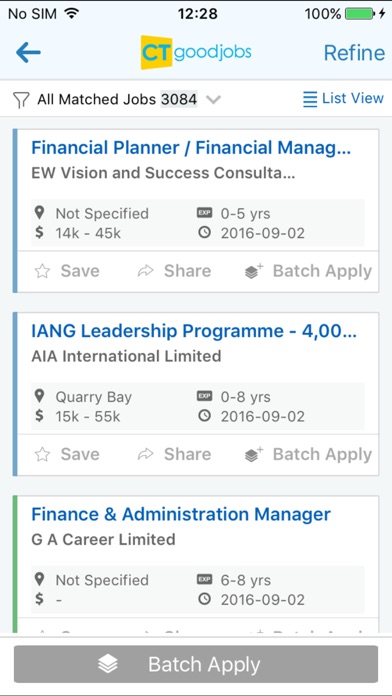Select the AIA International Limited company name
Viewport: 392px width, 696px height.
coord(126,356)
